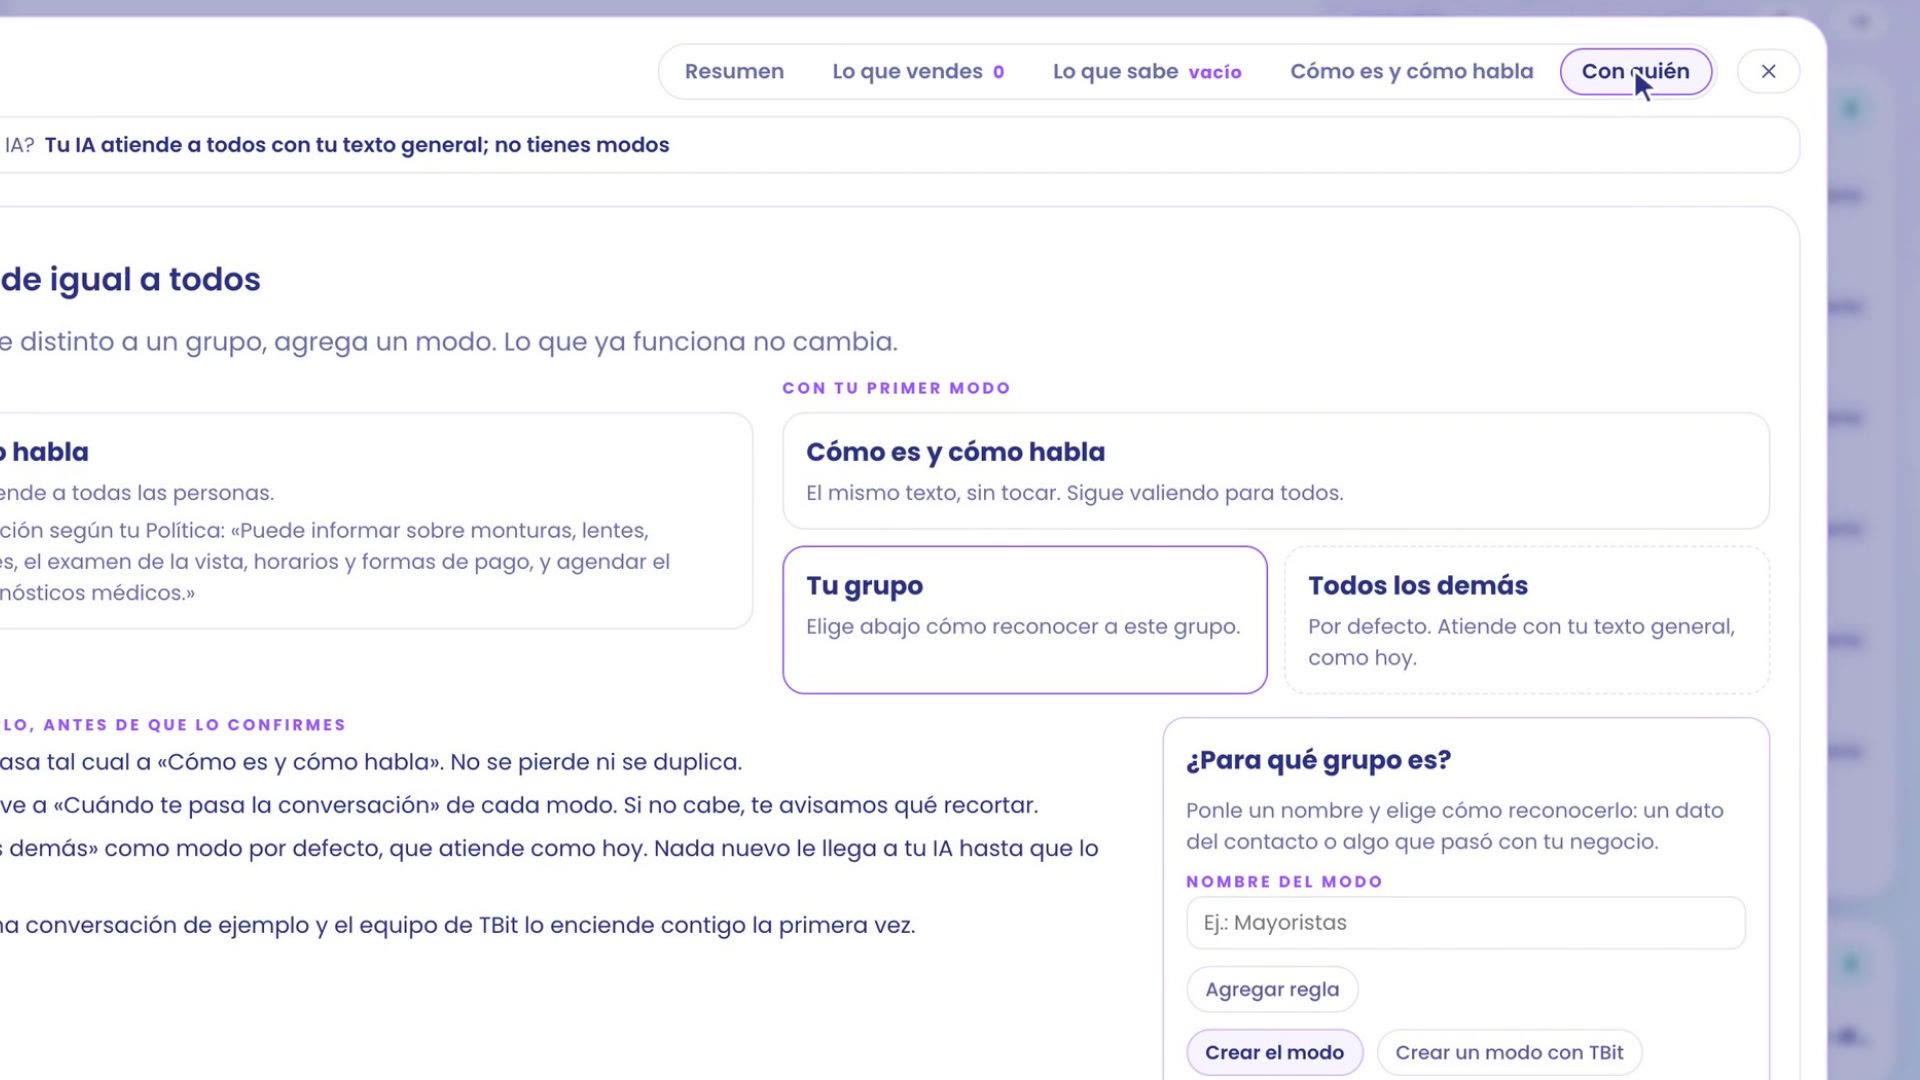Screen dimensions: 1920x1080
Task: Click the Nombre del modo input field
Action: click(x=1466, y=923)
